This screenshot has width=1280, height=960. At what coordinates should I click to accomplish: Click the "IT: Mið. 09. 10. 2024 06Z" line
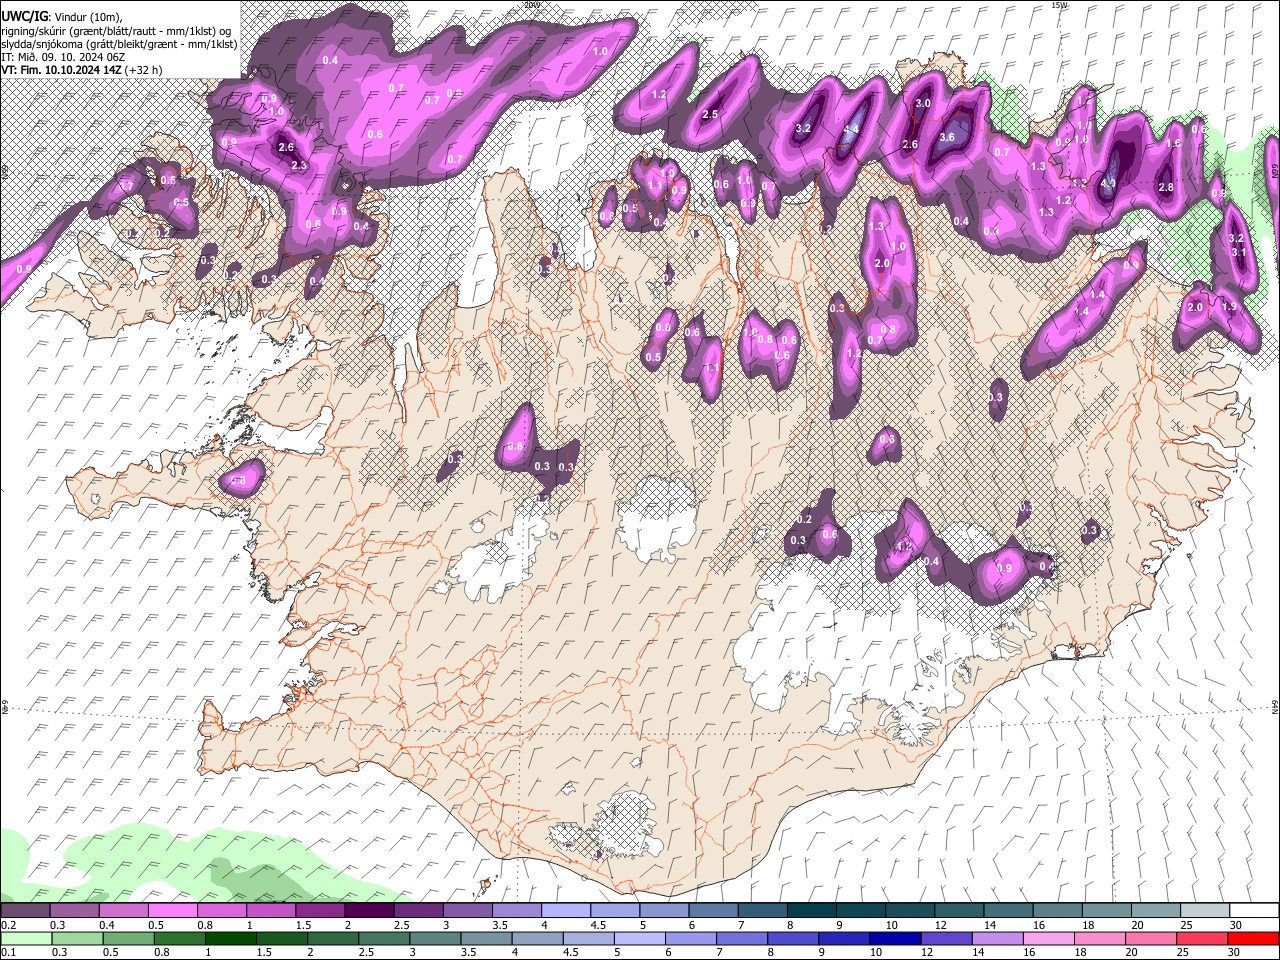[63, 56]
